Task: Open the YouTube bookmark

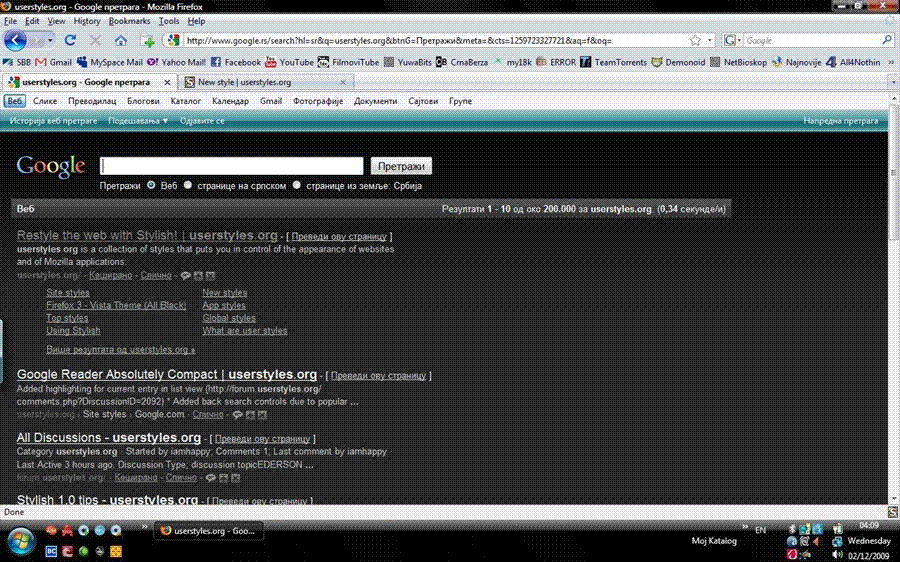Action: [x=289, y=62]
